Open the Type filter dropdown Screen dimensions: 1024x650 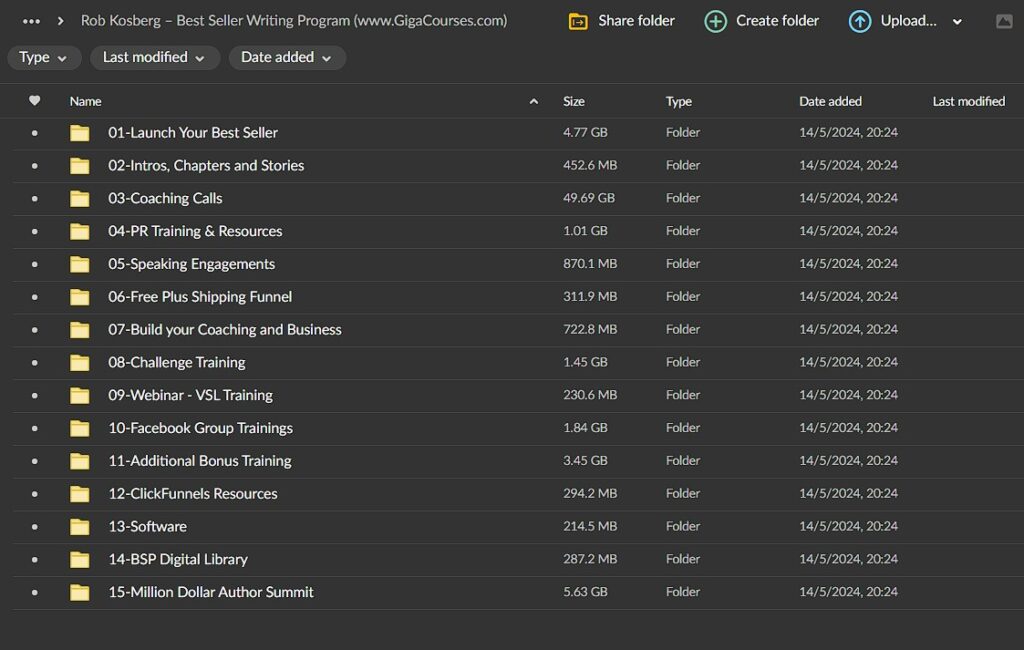click(44, 58)
